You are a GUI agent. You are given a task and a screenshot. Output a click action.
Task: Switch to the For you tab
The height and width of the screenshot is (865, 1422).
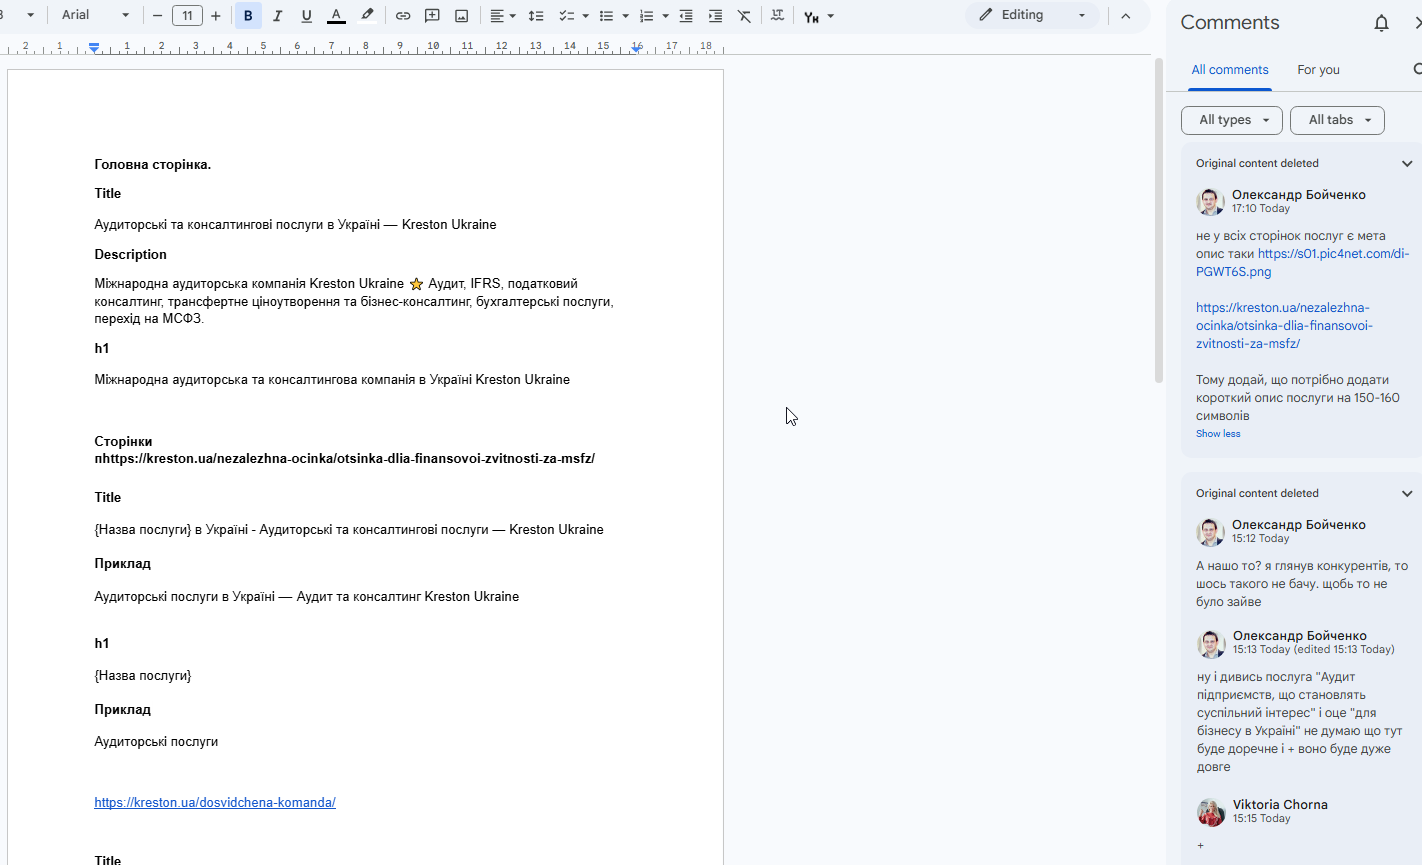(x=1318, y=70)
